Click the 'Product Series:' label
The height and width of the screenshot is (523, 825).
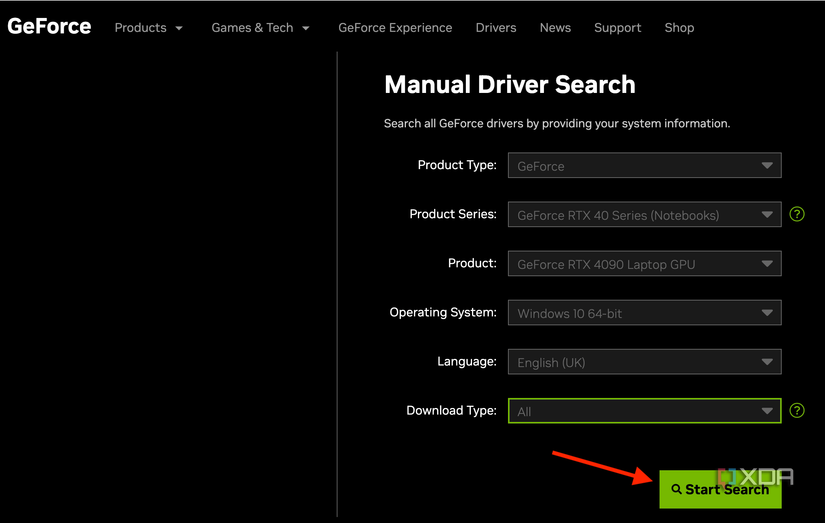pyautogui.click(x=452, y=214)
